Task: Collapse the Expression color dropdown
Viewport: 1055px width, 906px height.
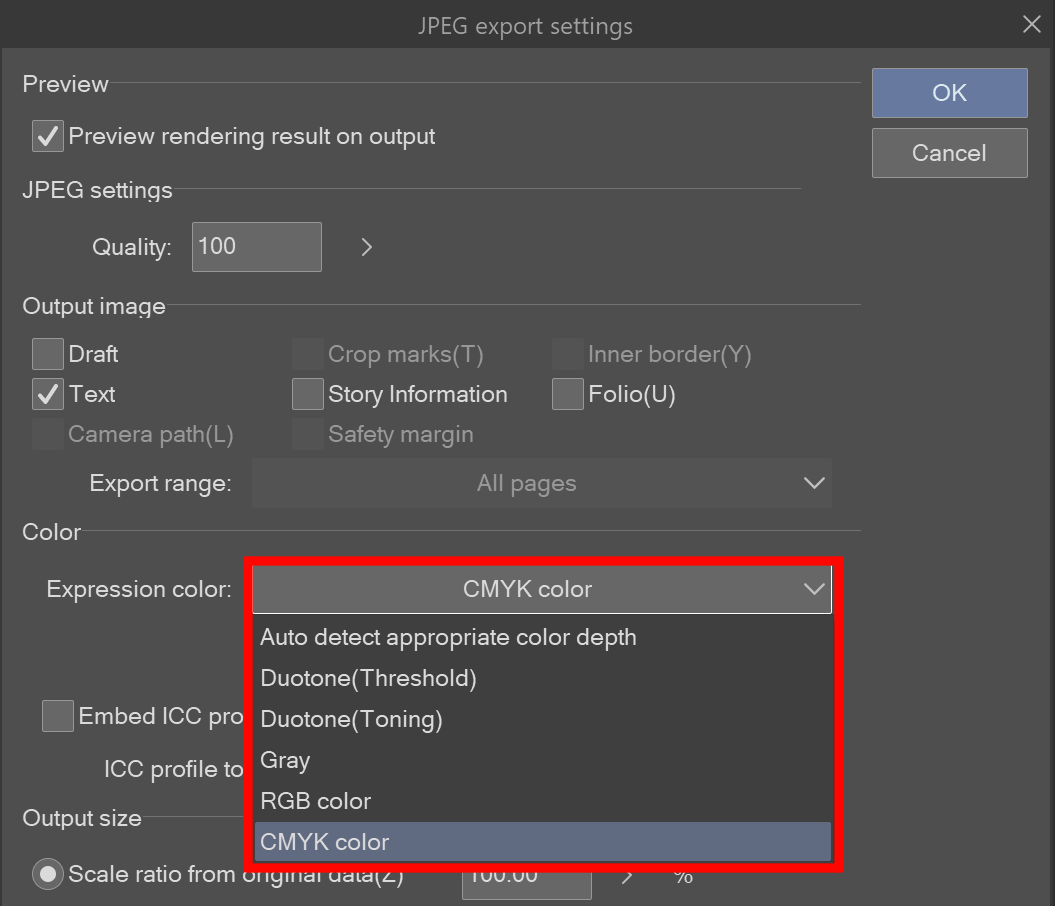Action: pos(541,590)
